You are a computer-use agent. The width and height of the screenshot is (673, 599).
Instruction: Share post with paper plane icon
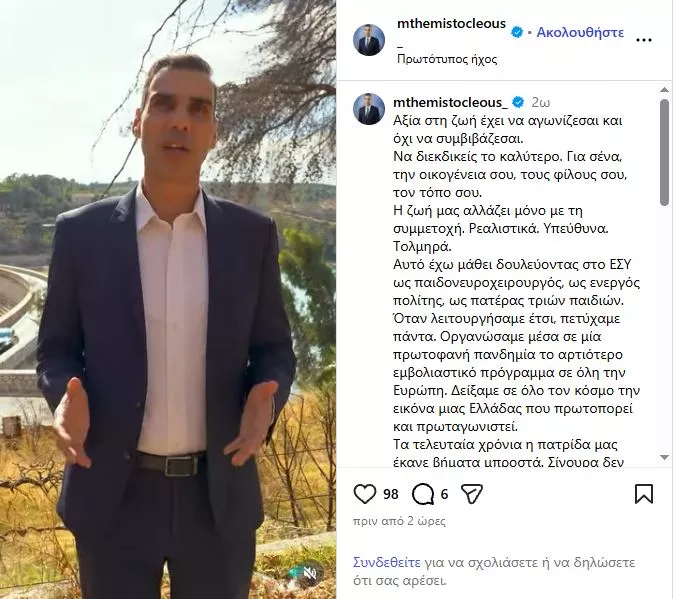pos(472,493)
